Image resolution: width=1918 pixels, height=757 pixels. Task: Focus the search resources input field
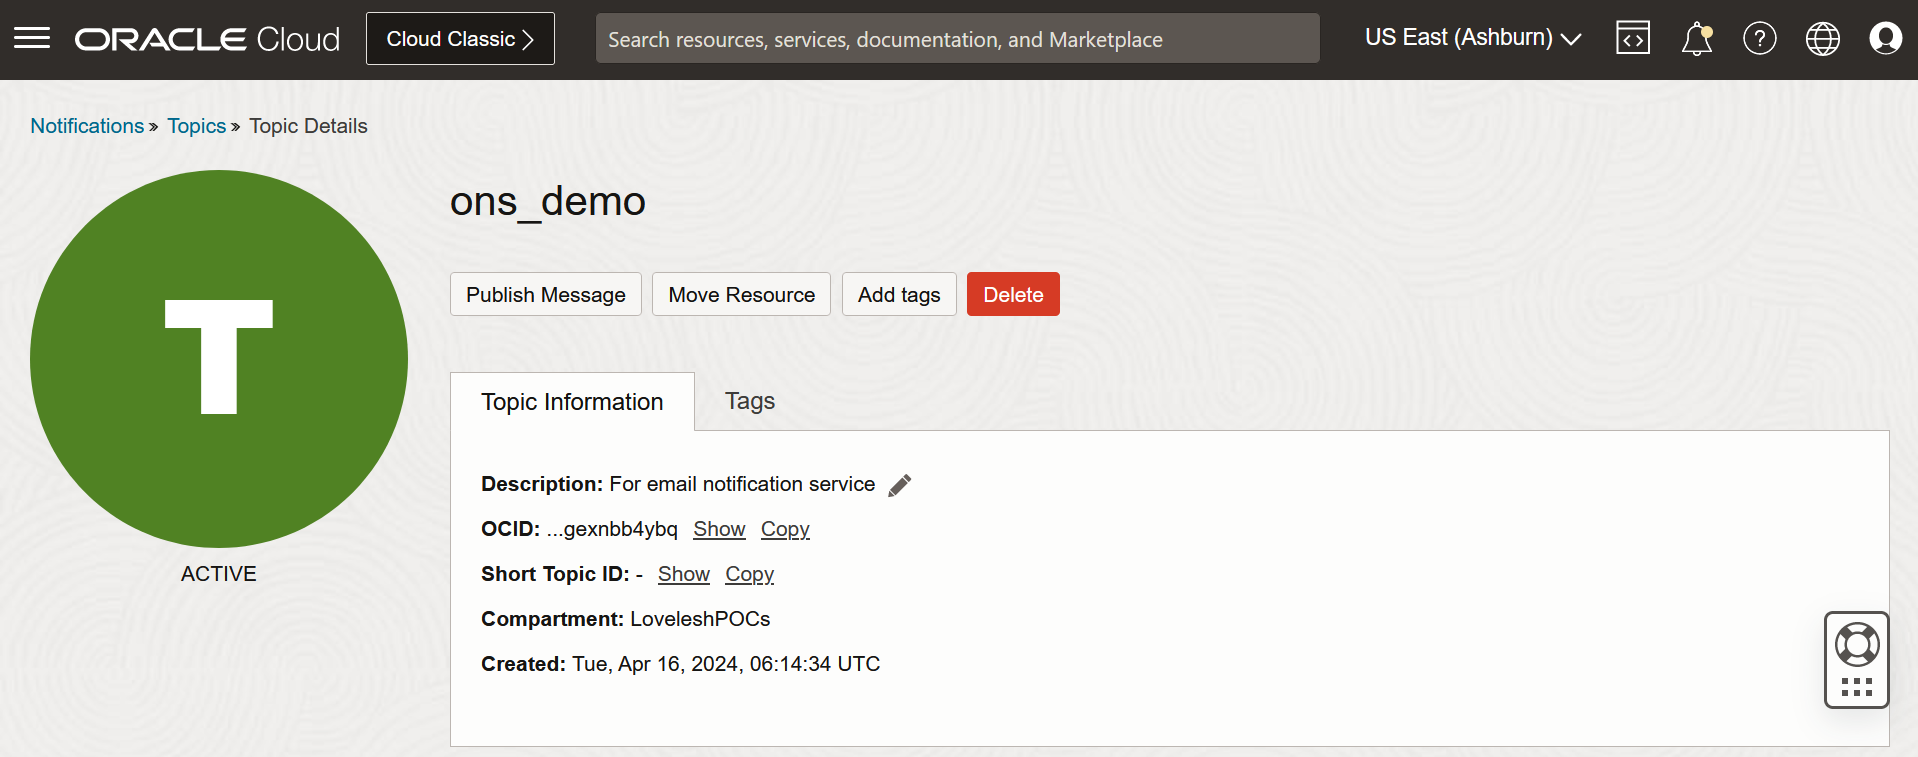(x=958, y=39)
